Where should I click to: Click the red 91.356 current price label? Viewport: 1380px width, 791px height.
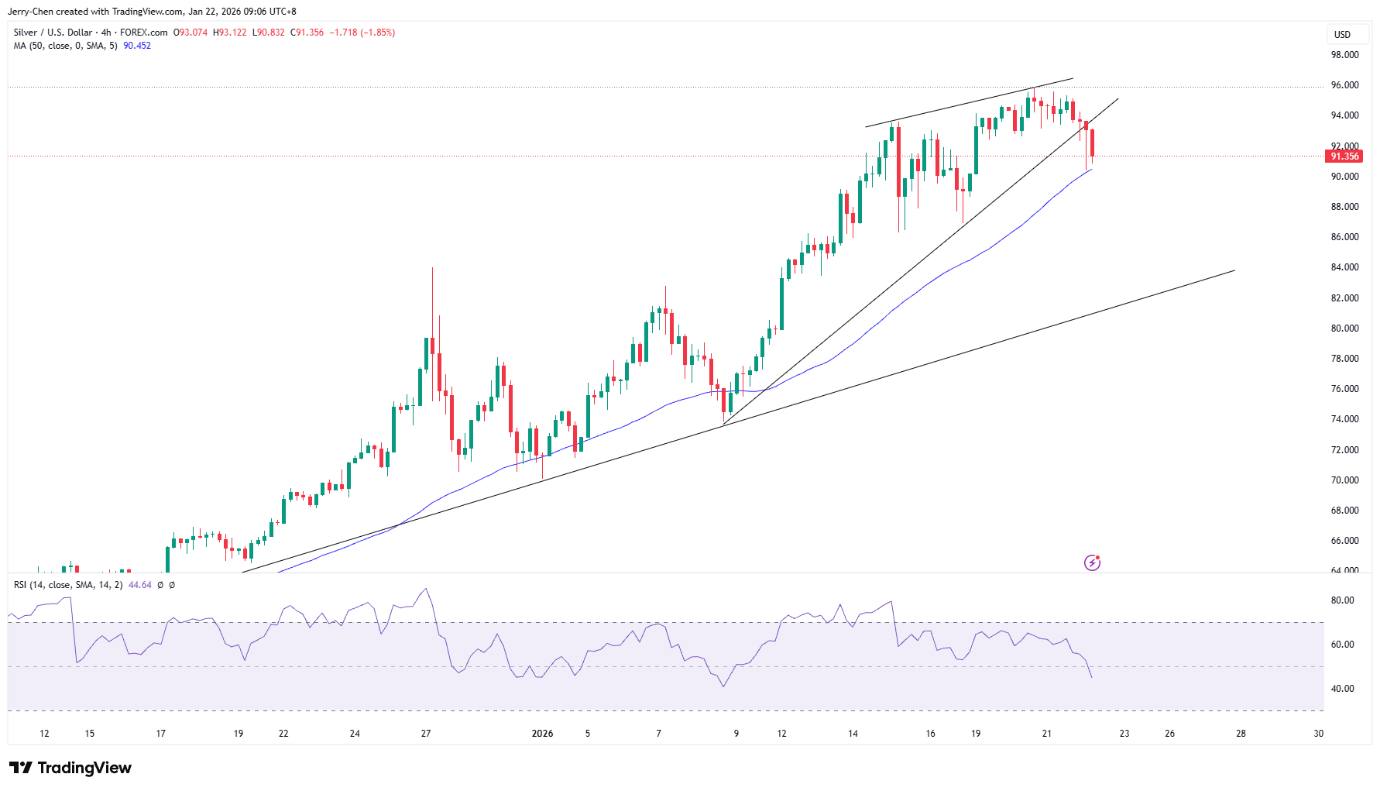click(x=1343, y=156)
